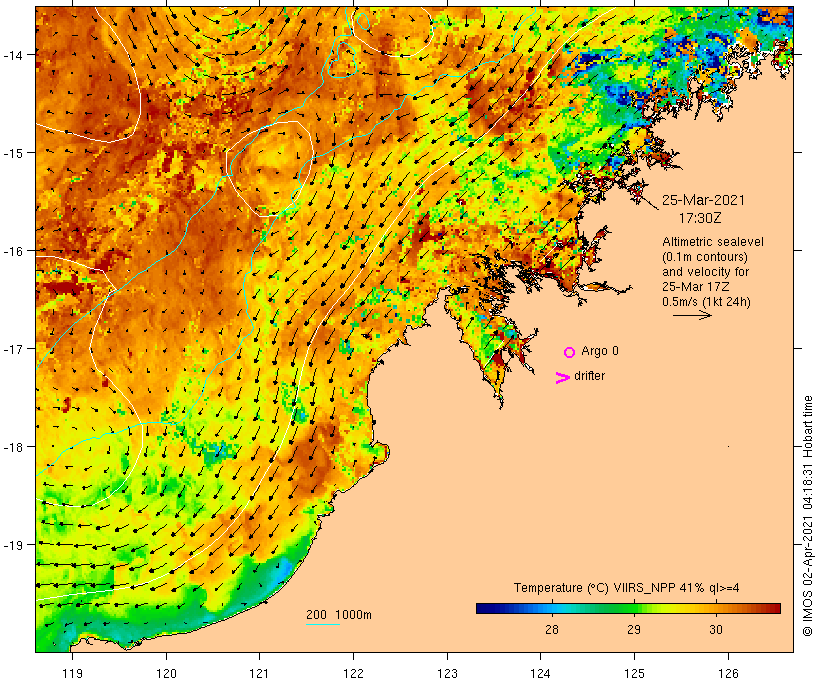
Task: Click the colorbar tick label 30
Action: (x=716, y=630)
